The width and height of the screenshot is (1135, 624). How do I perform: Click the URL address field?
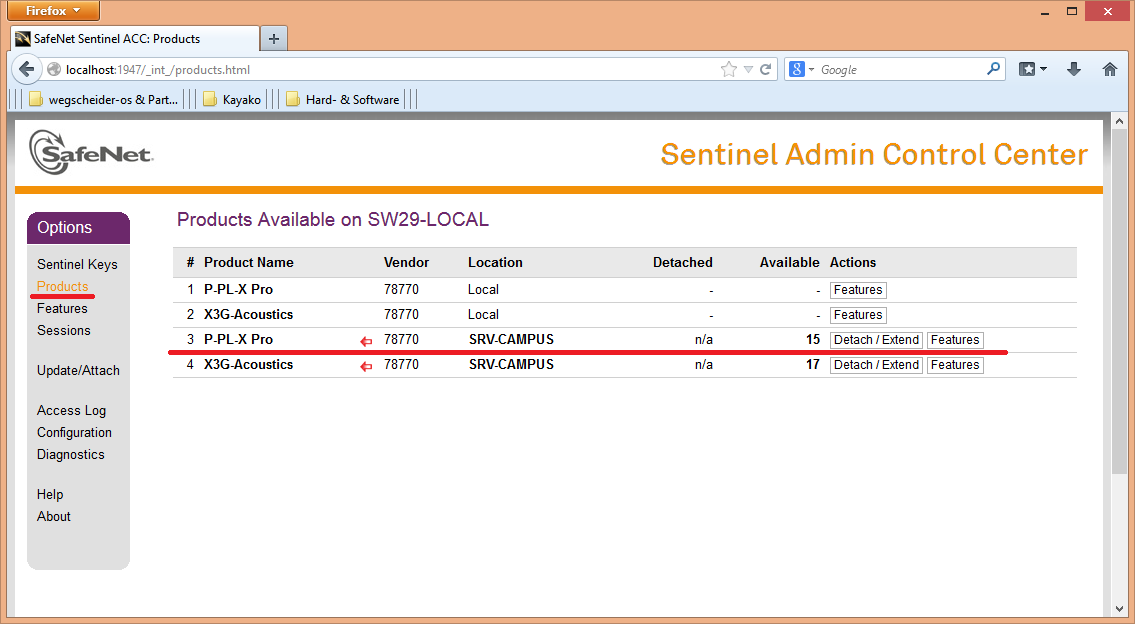click(x=391, y=69)
